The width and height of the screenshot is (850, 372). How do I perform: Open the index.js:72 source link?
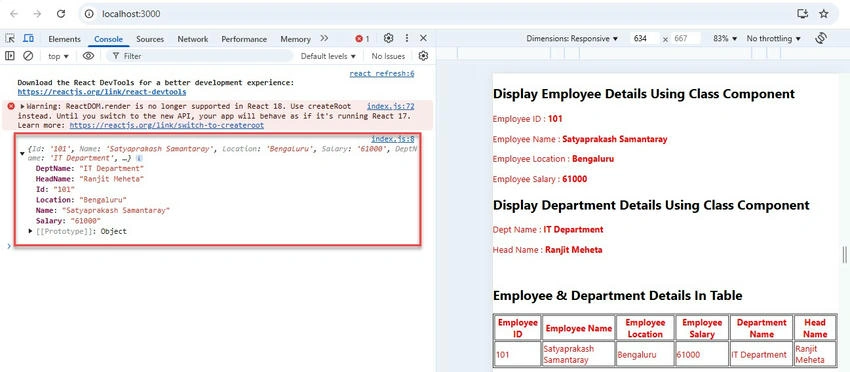click(390, 107)
